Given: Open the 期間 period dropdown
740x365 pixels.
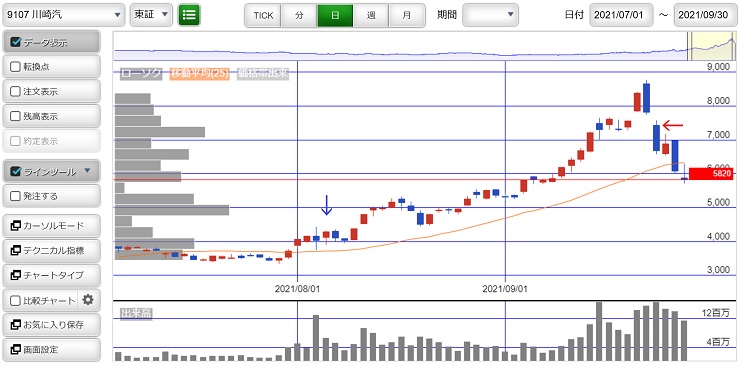Looking at the screenshot, I should pyautogui.click(x=490, y=15).
